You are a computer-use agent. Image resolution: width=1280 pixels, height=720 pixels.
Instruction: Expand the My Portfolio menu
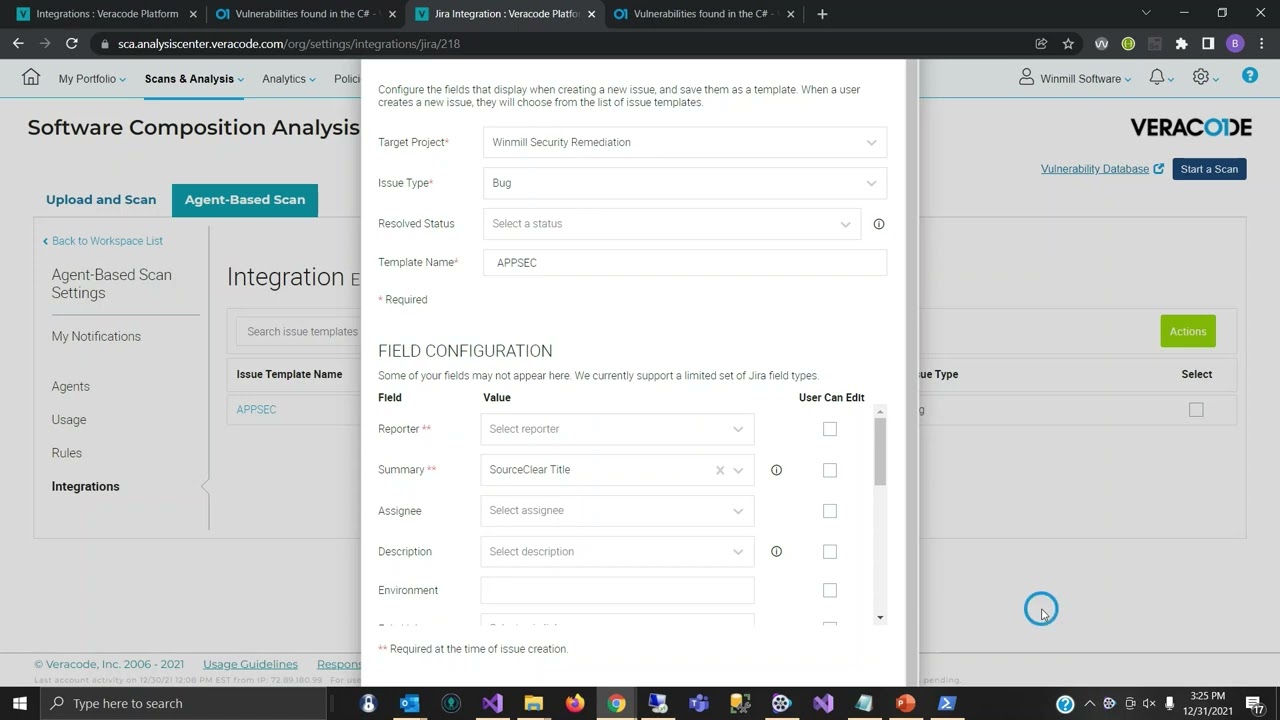point(92,79)
